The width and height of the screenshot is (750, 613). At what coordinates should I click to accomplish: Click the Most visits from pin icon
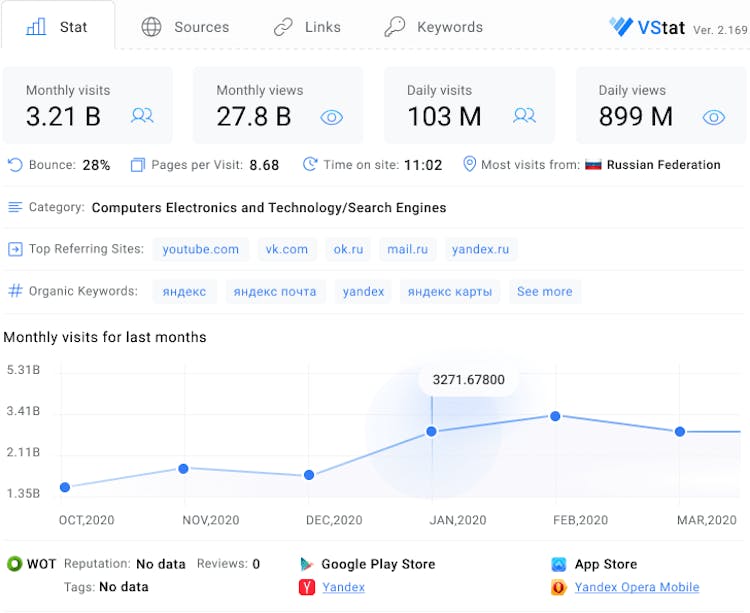point(470,164)
